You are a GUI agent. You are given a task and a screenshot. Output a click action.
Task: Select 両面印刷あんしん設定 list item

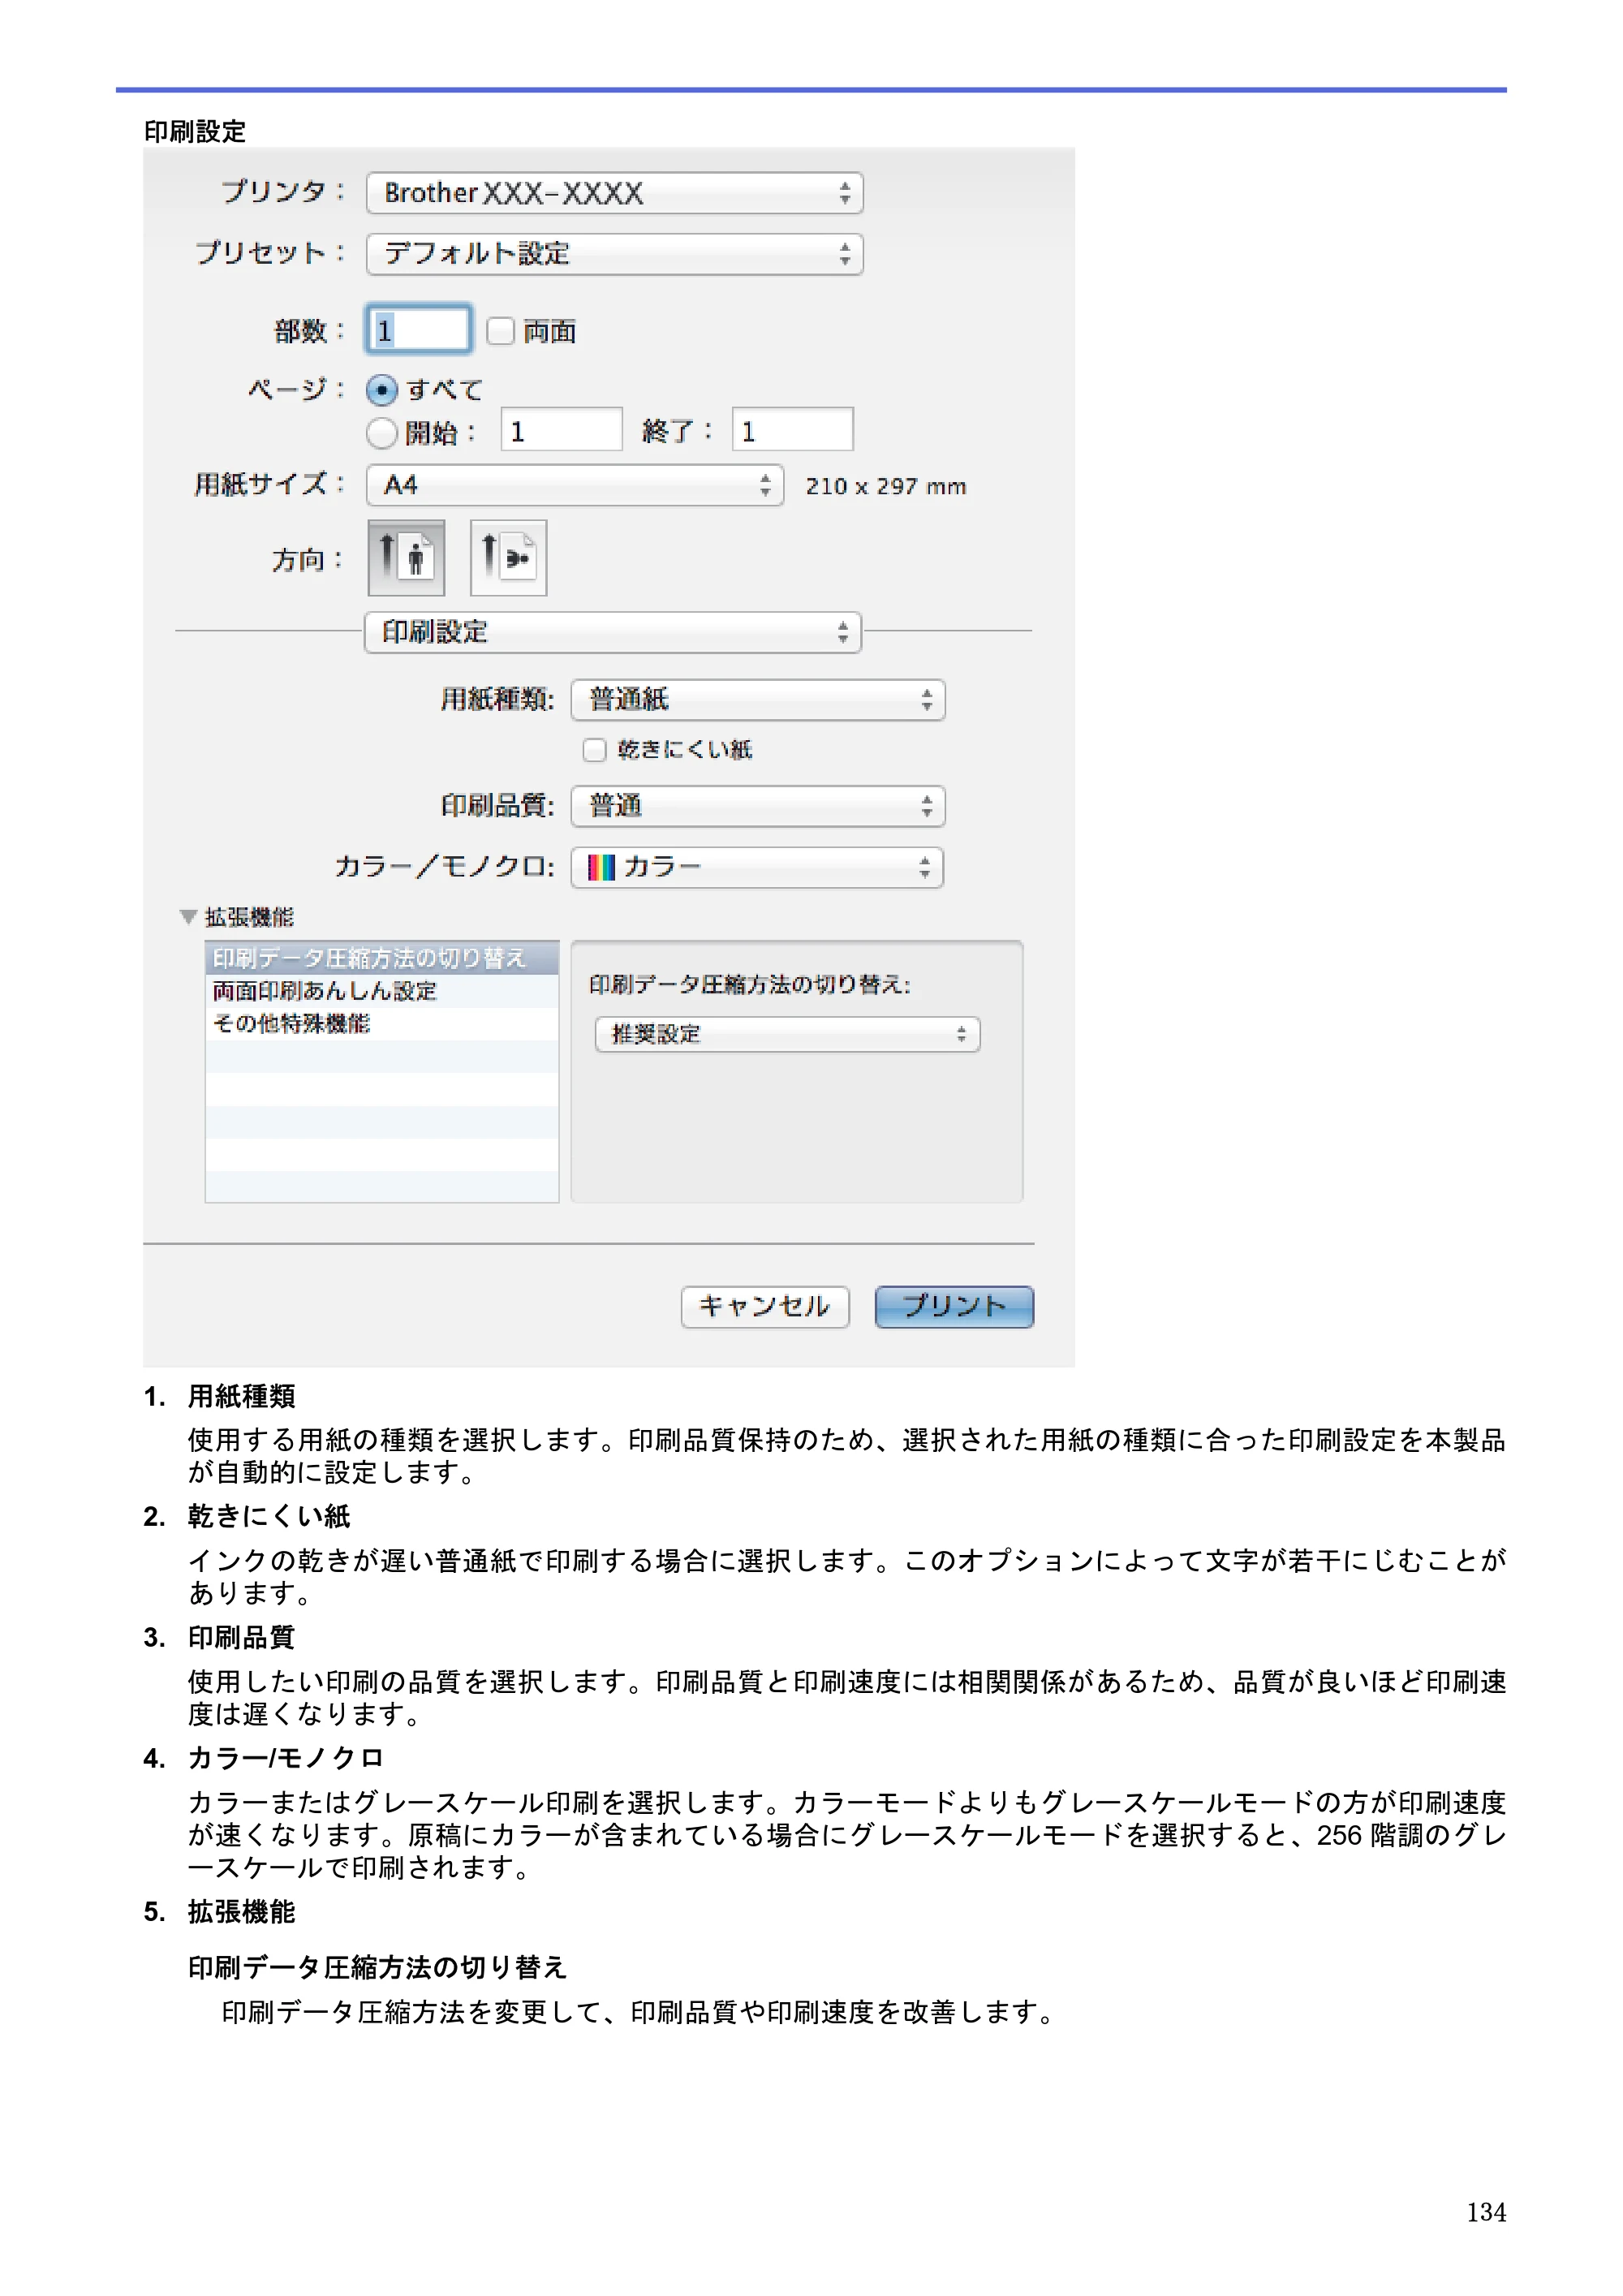(x=381, y=991)
